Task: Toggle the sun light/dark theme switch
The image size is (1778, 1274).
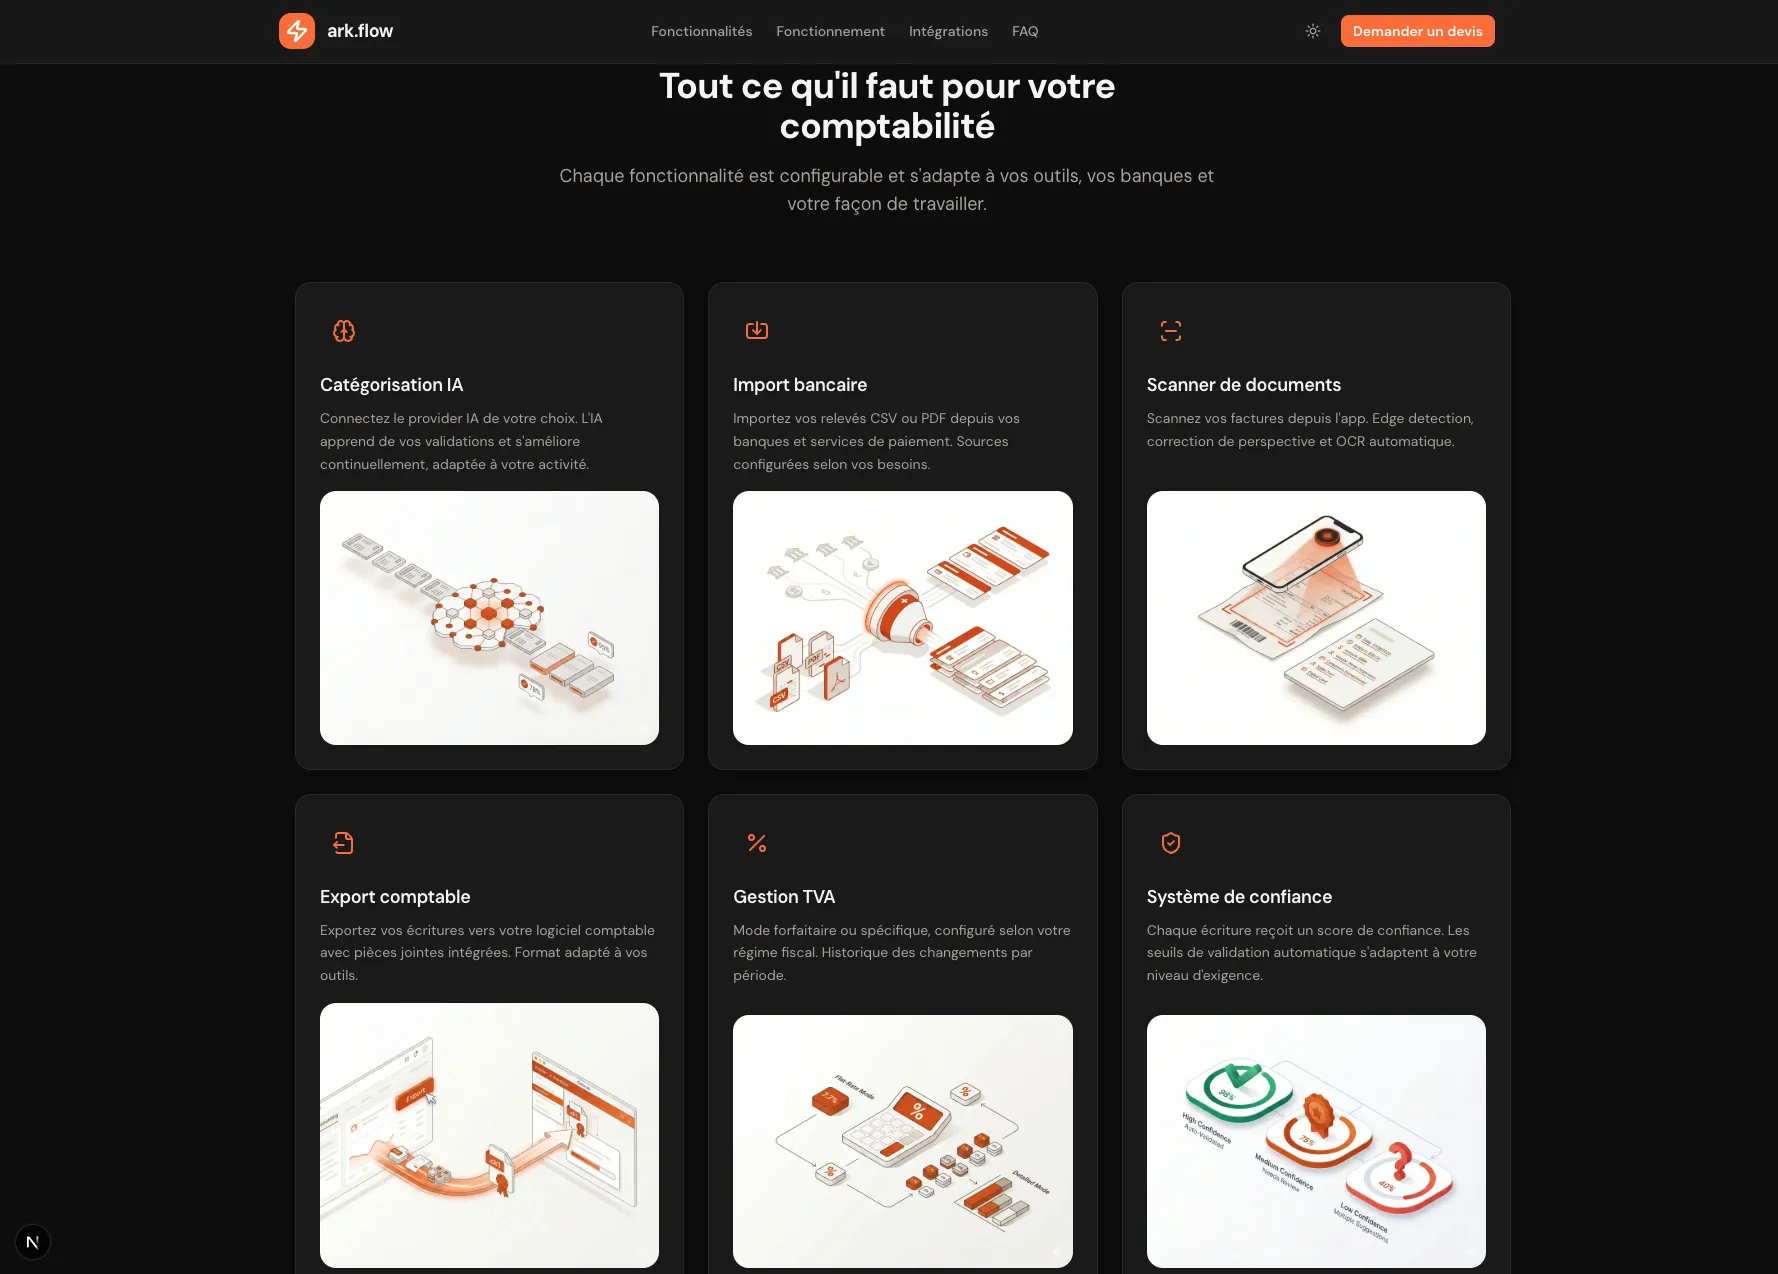Action: coord(1313,31)
